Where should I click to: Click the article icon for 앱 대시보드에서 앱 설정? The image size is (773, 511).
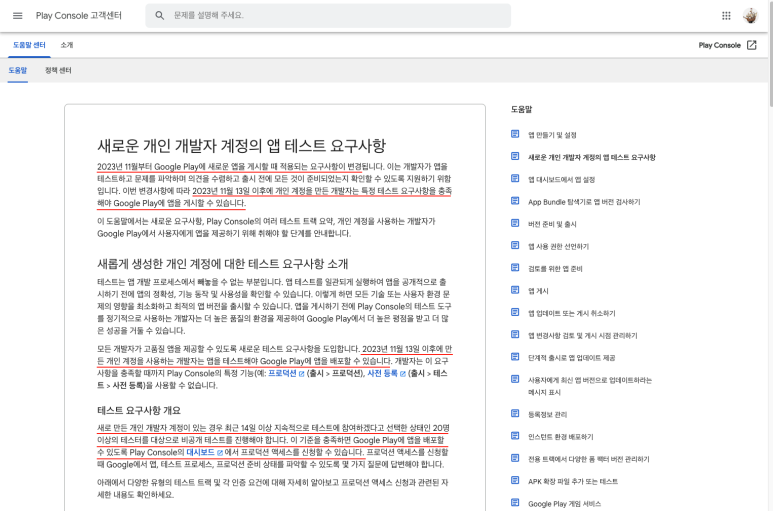coord(515,178)
